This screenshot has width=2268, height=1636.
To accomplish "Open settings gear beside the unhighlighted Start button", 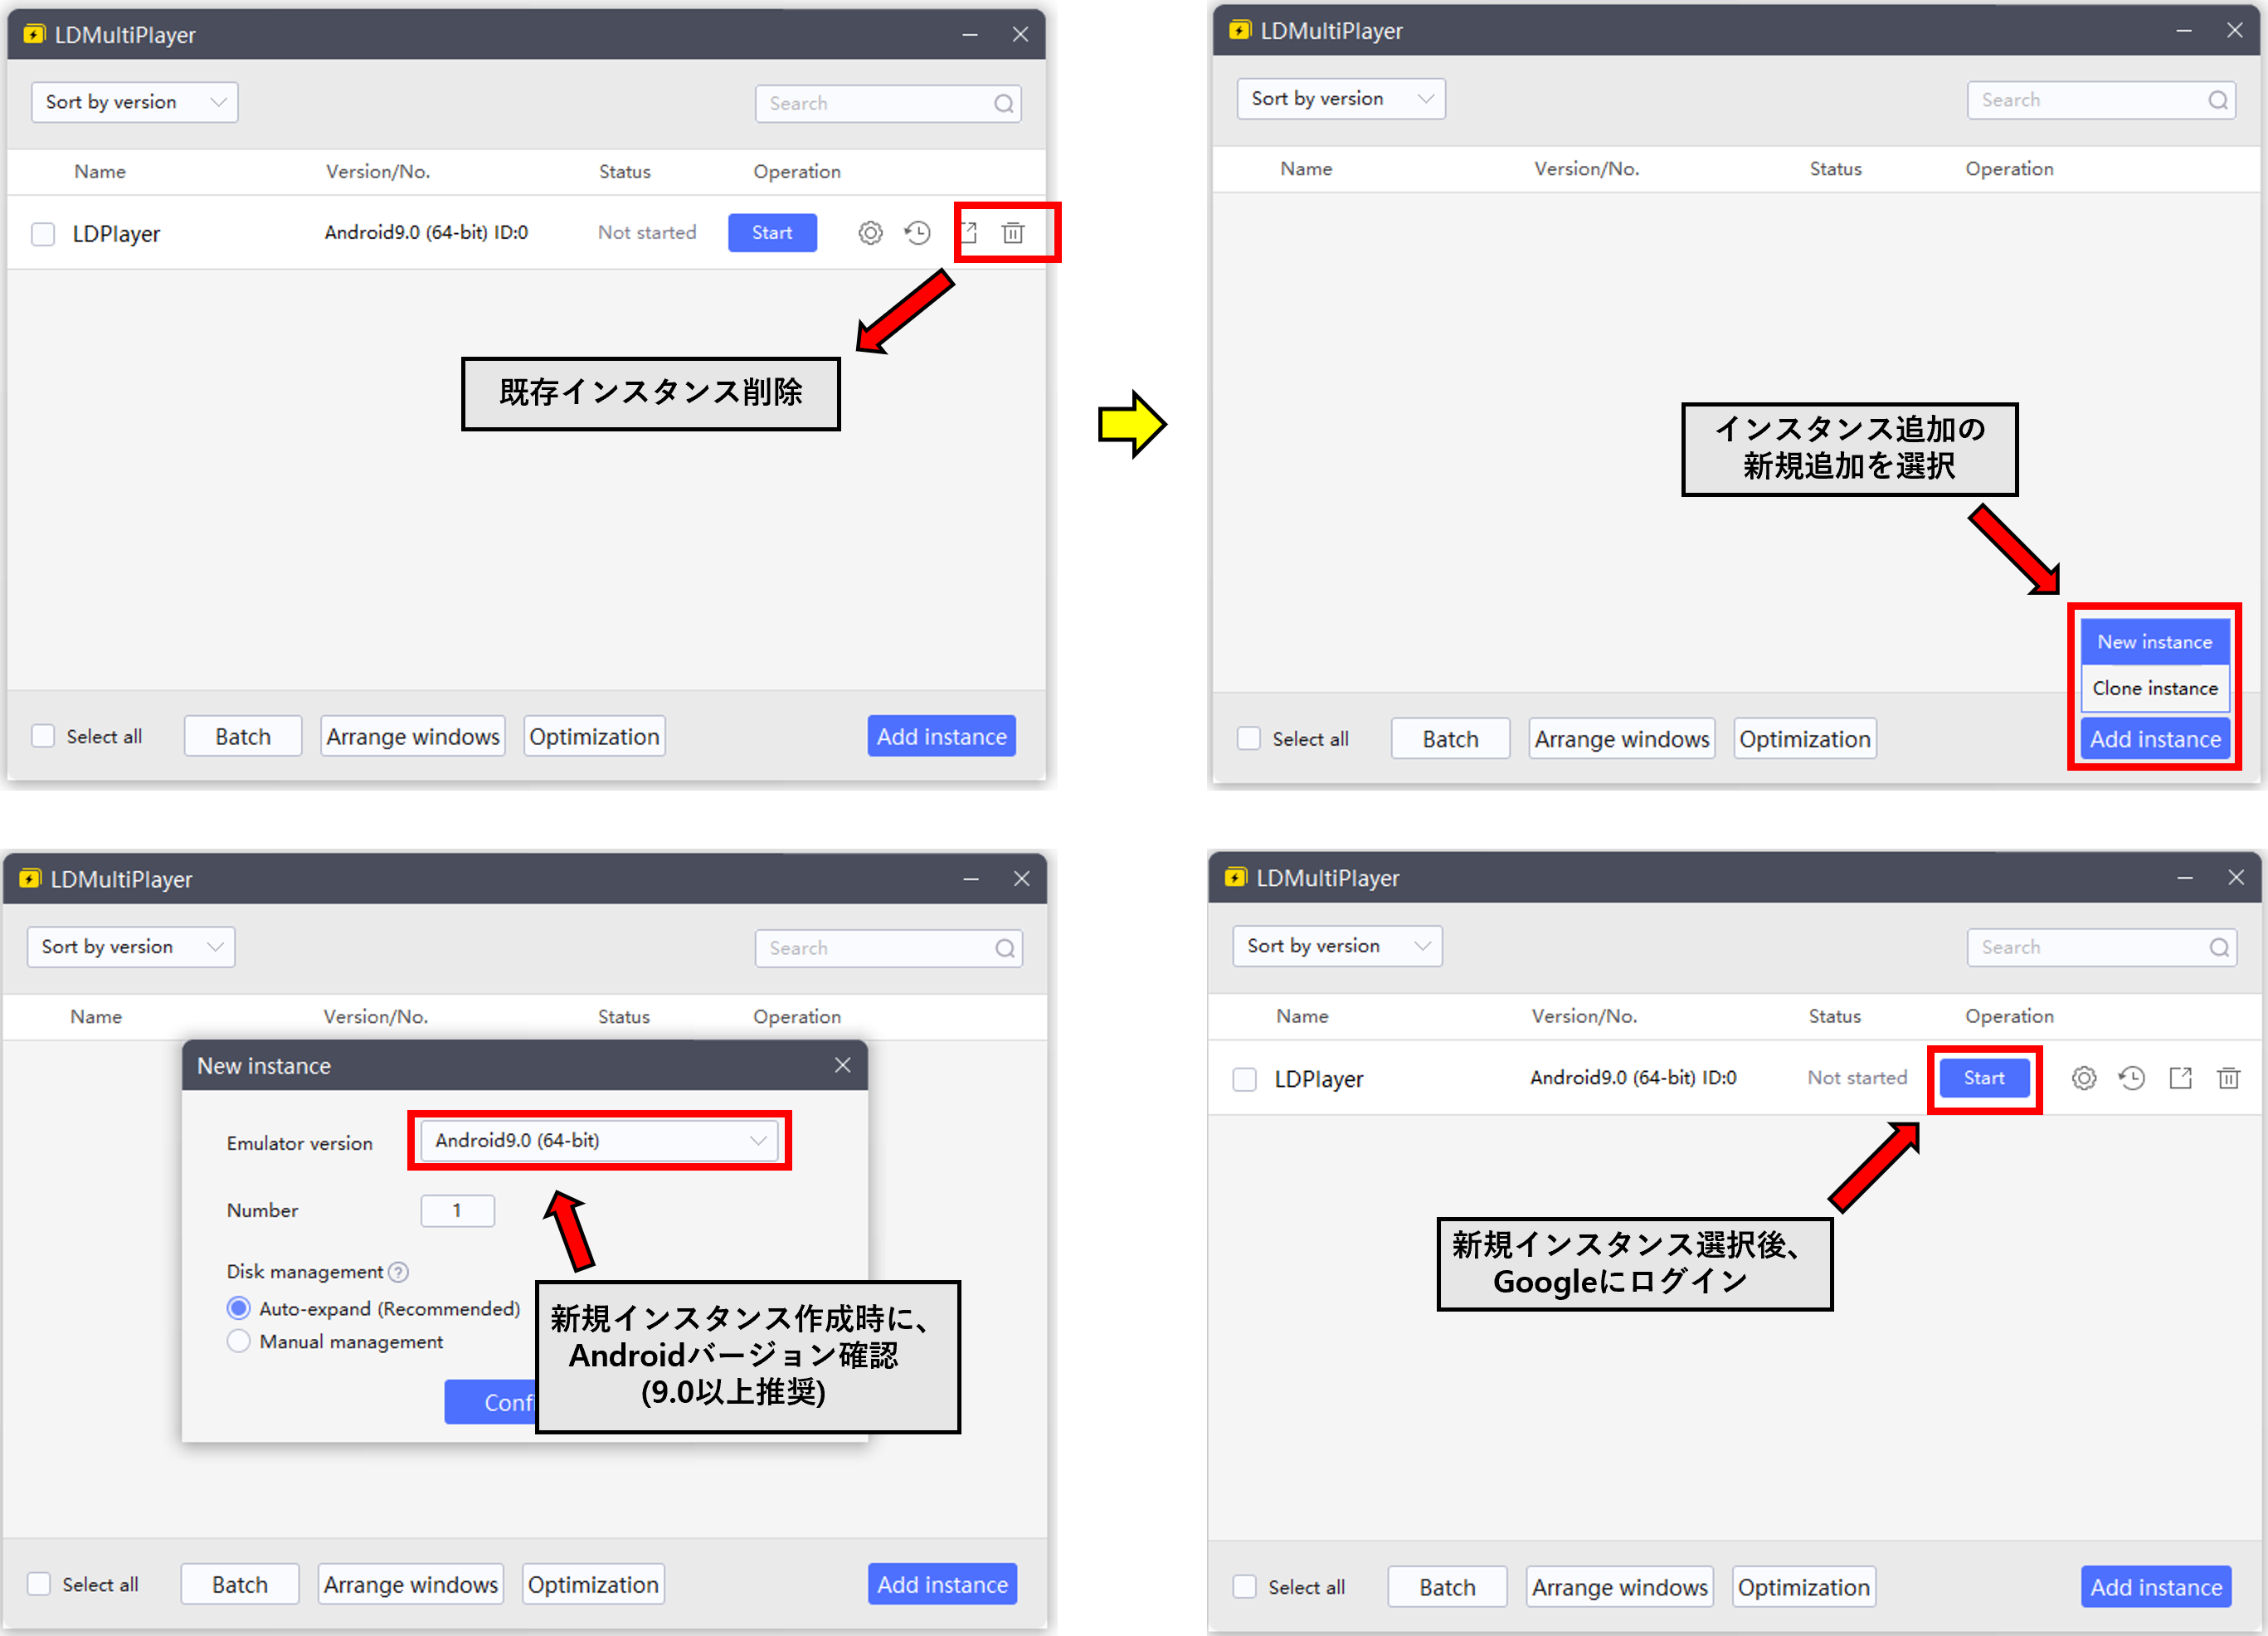I will pos(870,233).
